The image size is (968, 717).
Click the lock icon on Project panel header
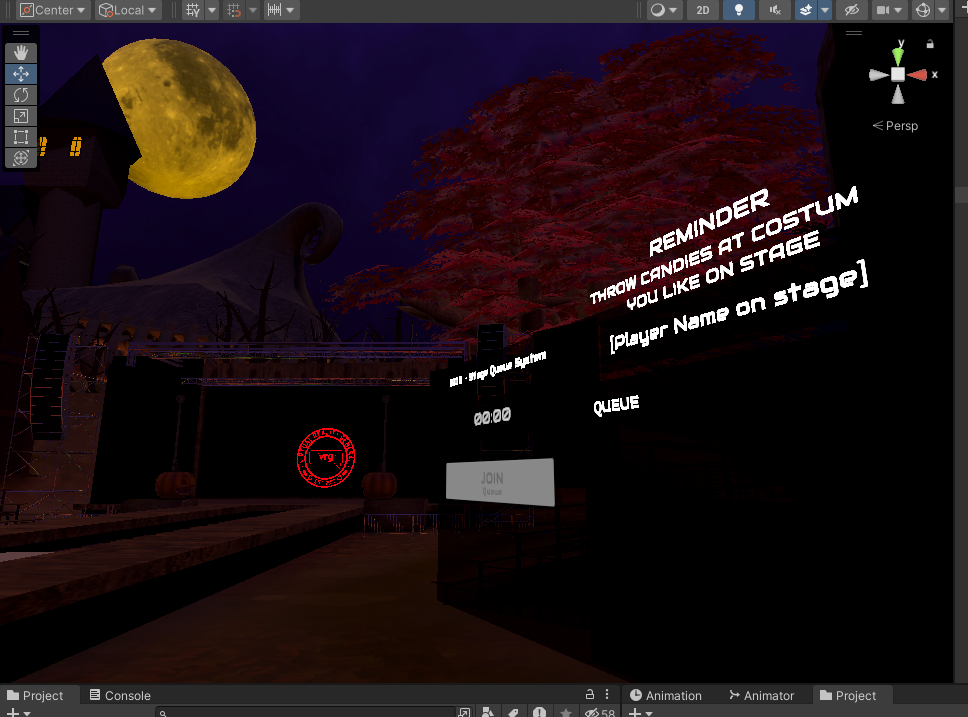pyautogui.click(x=590, y=694)
